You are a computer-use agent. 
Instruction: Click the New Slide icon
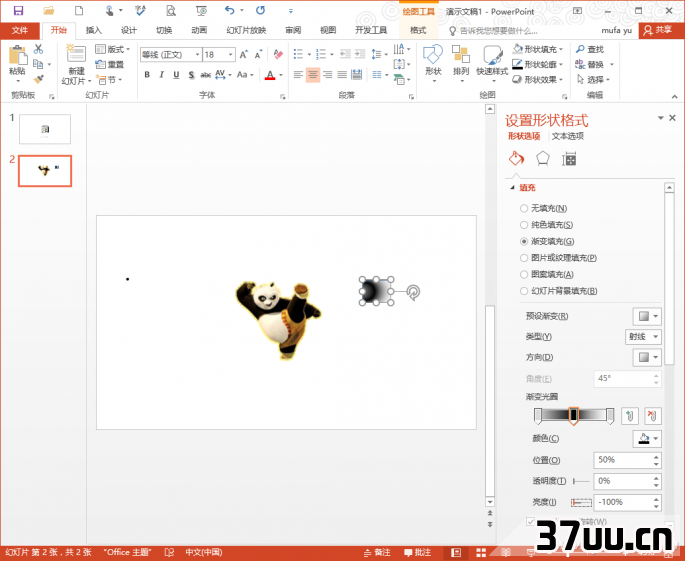76,54
